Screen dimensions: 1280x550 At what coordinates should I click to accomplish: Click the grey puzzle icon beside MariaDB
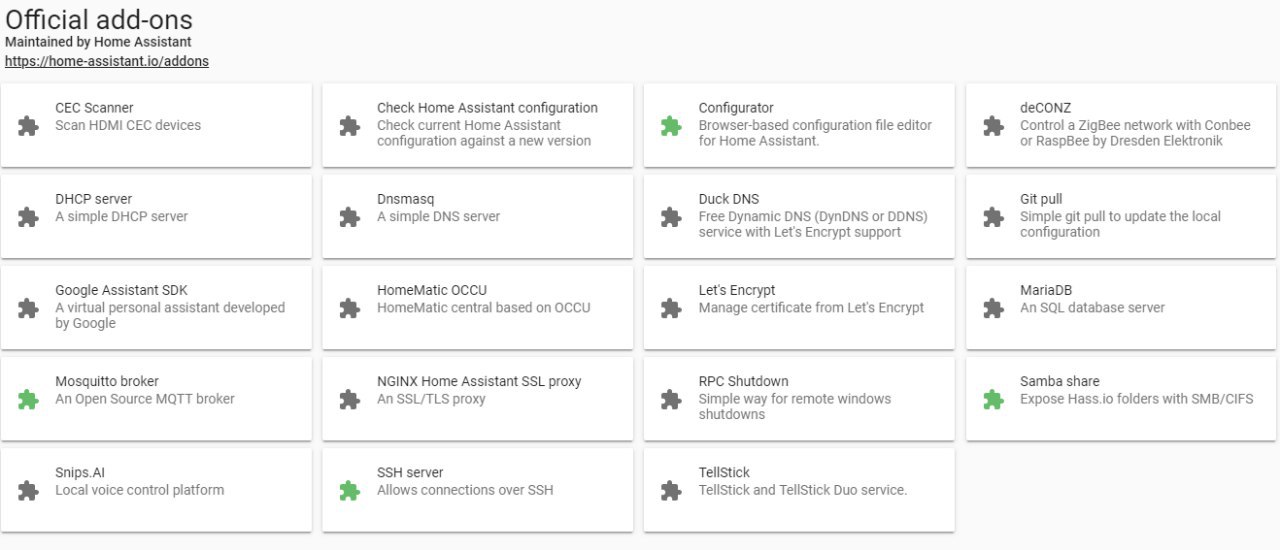click(993, 308)
